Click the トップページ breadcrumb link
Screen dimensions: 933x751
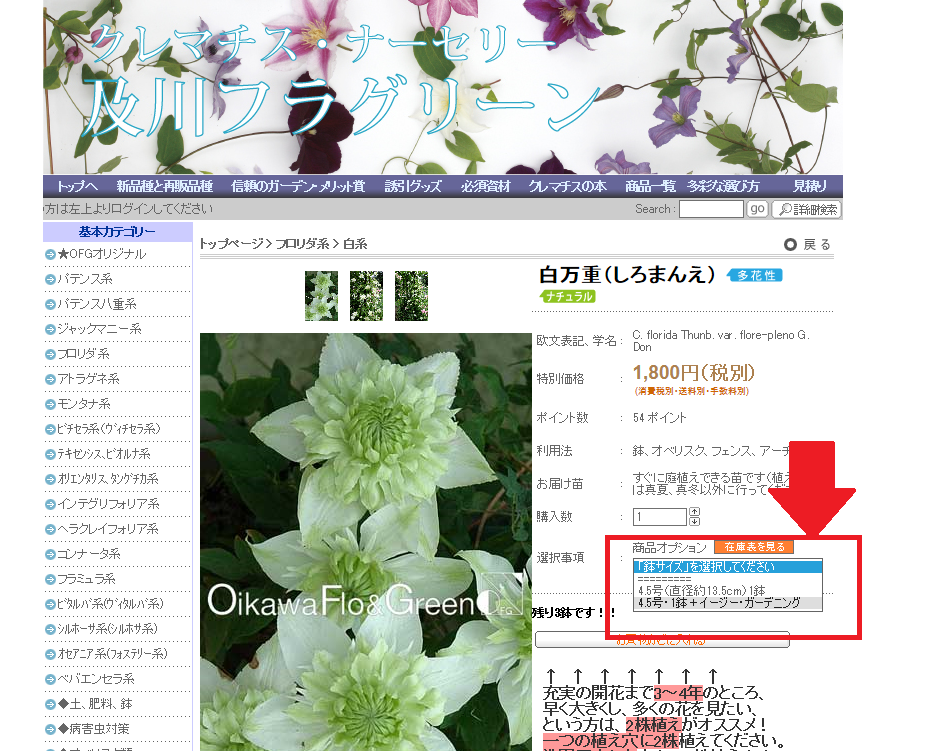tap(231, 243)
